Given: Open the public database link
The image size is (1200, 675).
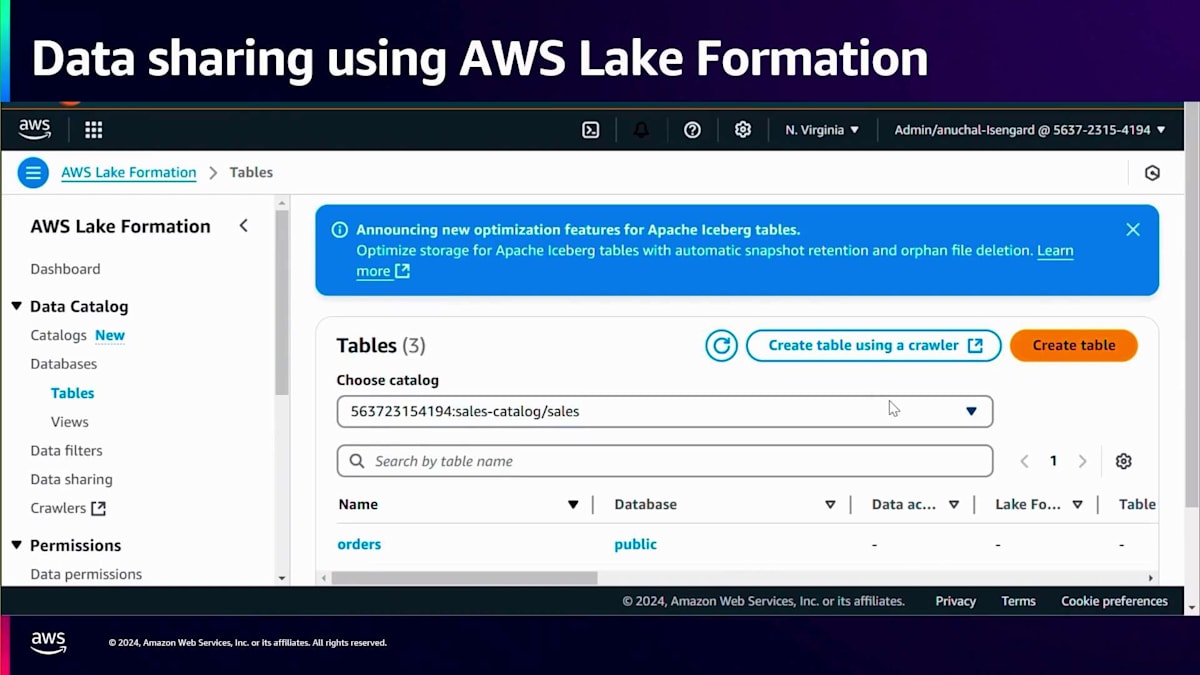Looking at the screenshot, I should [x=636, y=544].
